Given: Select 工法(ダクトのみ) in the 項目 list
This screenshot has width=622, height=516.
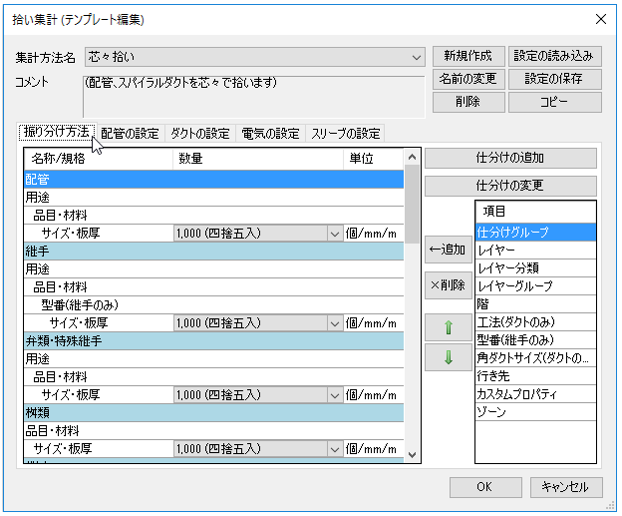Looking at the screenshot, I should coord(536,322).
